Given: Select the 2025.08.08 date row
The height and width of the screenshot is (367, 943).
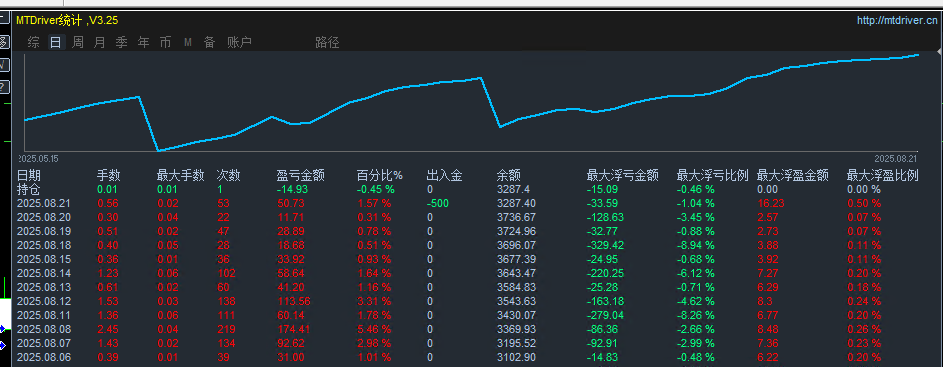Looking at the screenshot, I should click(45, 329).
